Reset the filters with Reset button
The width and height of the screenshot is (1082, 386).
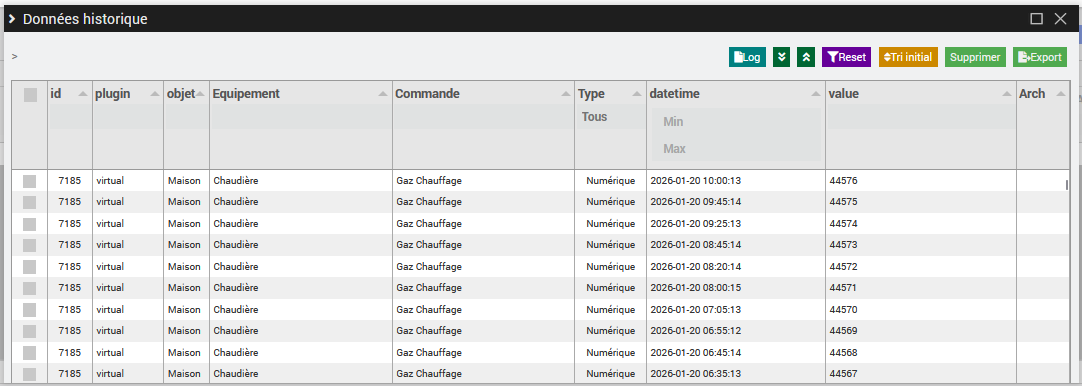click(847, 57)
